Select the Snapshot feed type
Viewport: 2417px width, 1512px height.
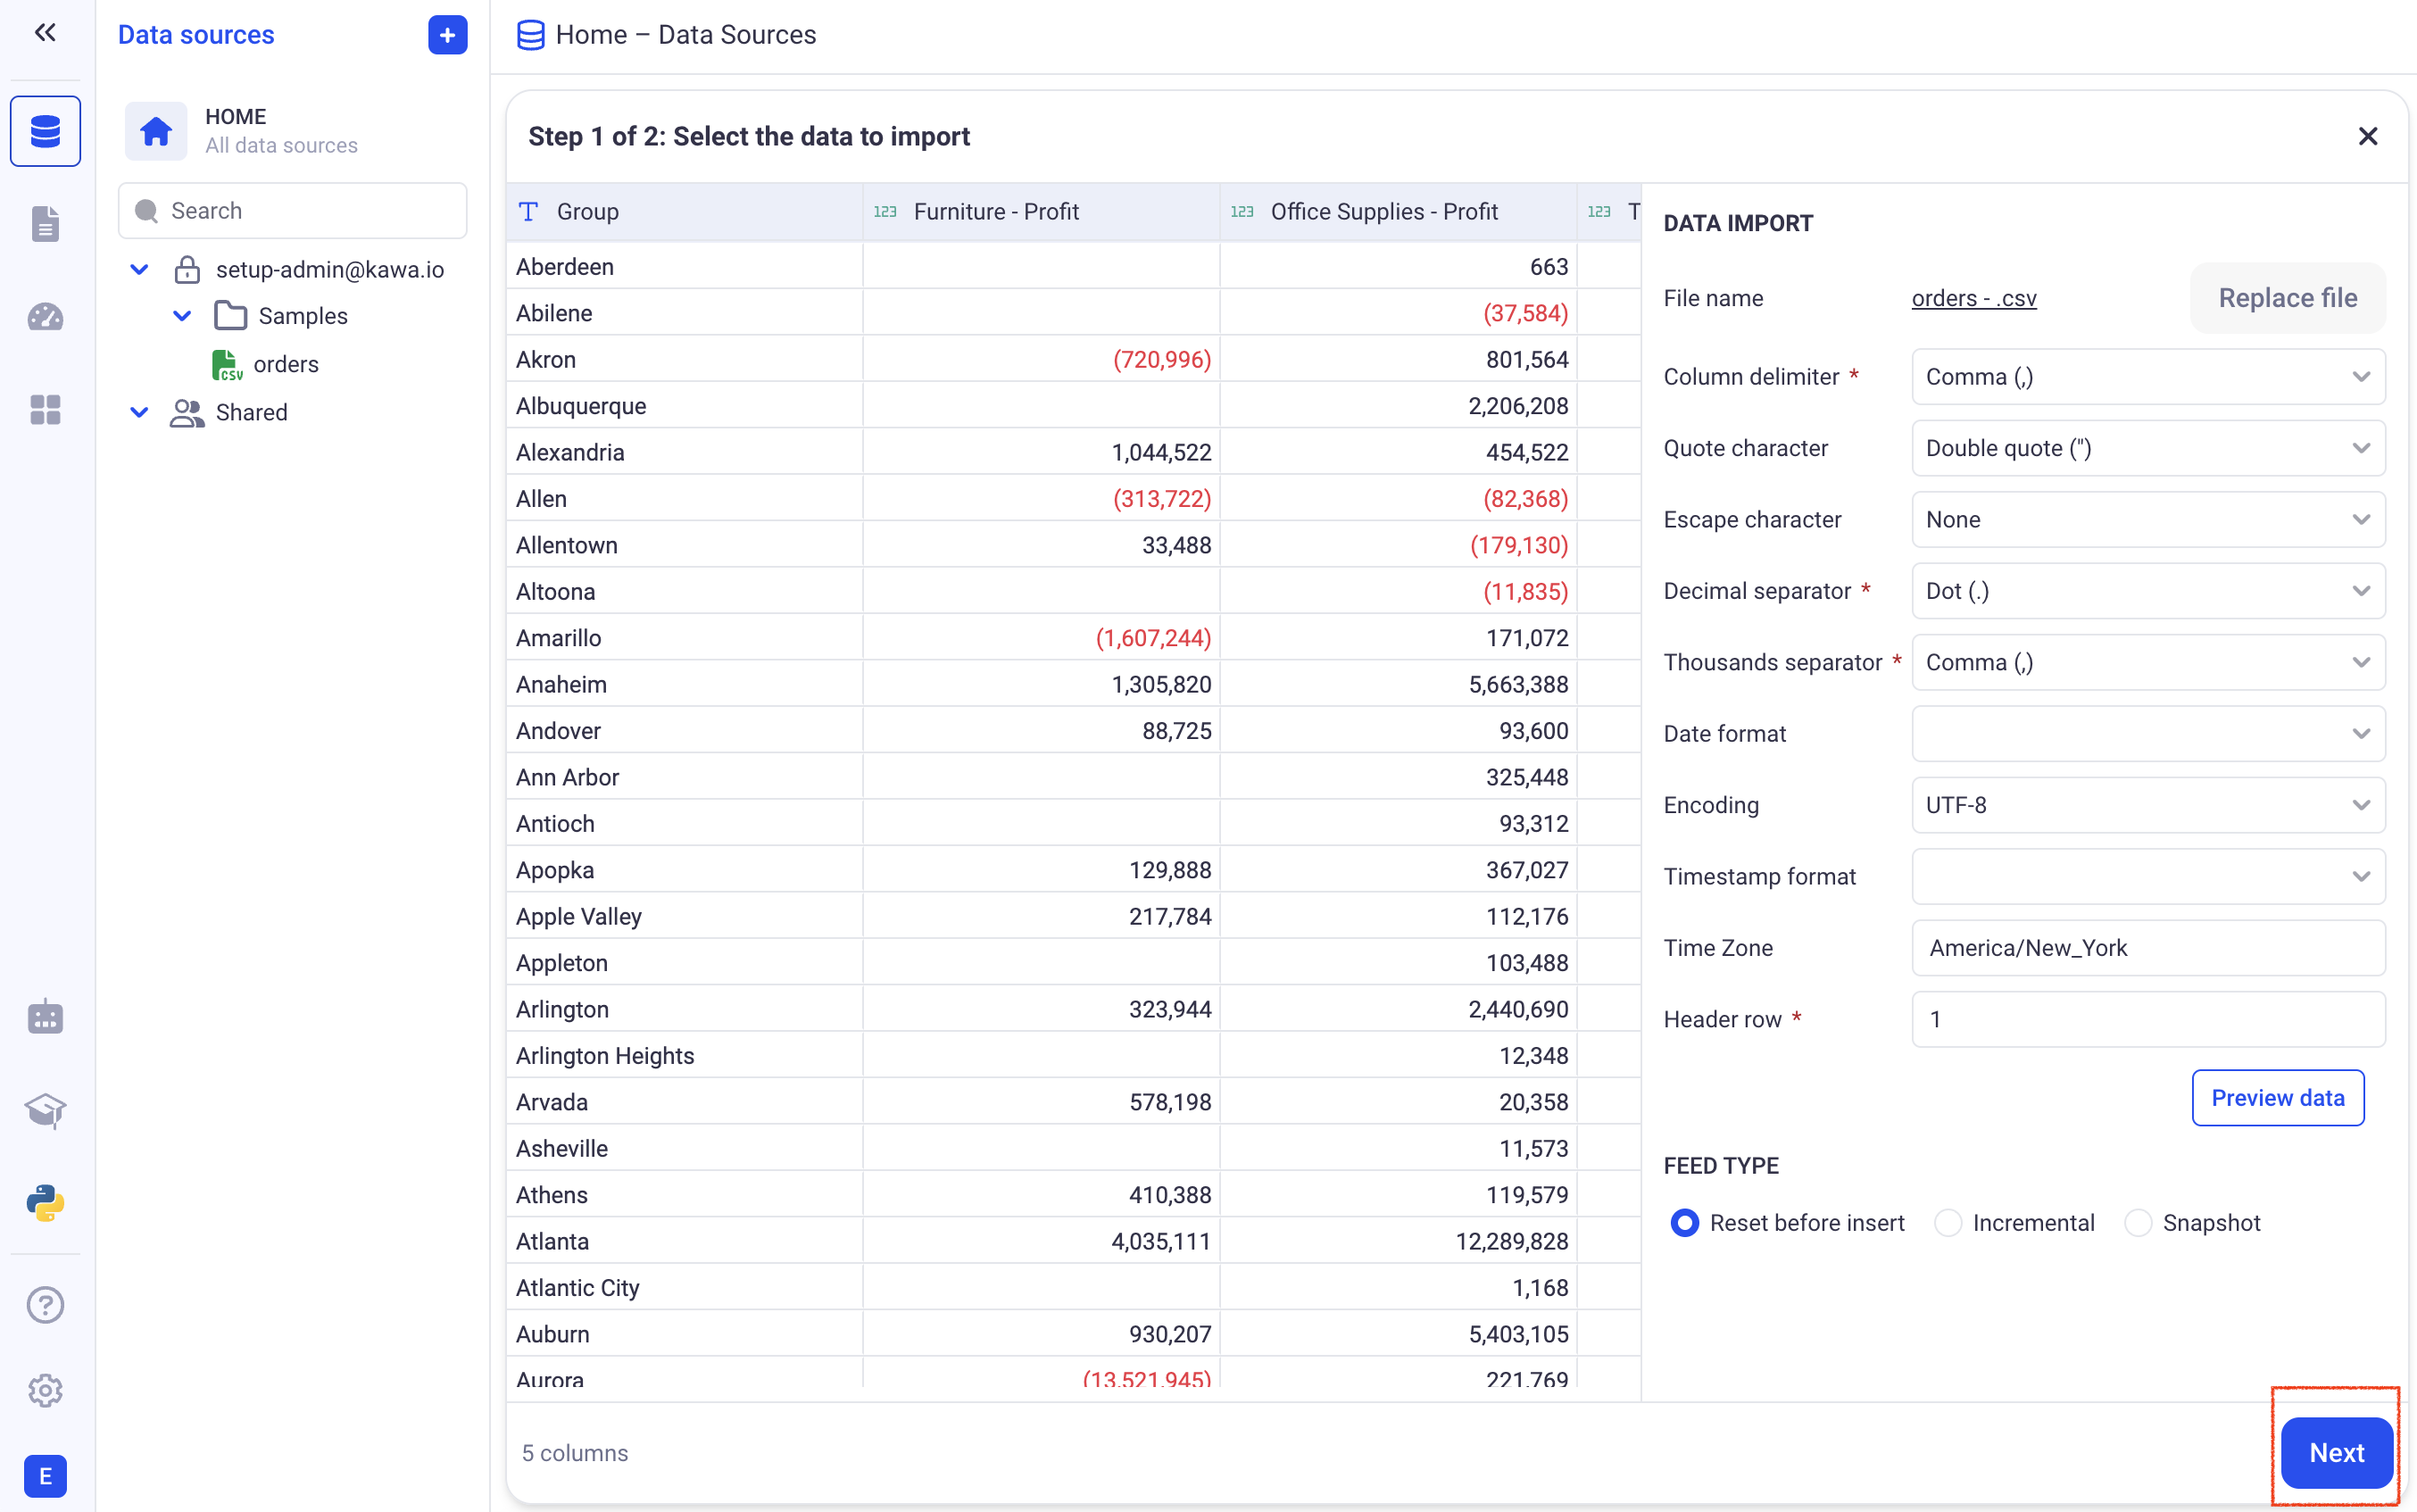(x=2138, y=1223)
